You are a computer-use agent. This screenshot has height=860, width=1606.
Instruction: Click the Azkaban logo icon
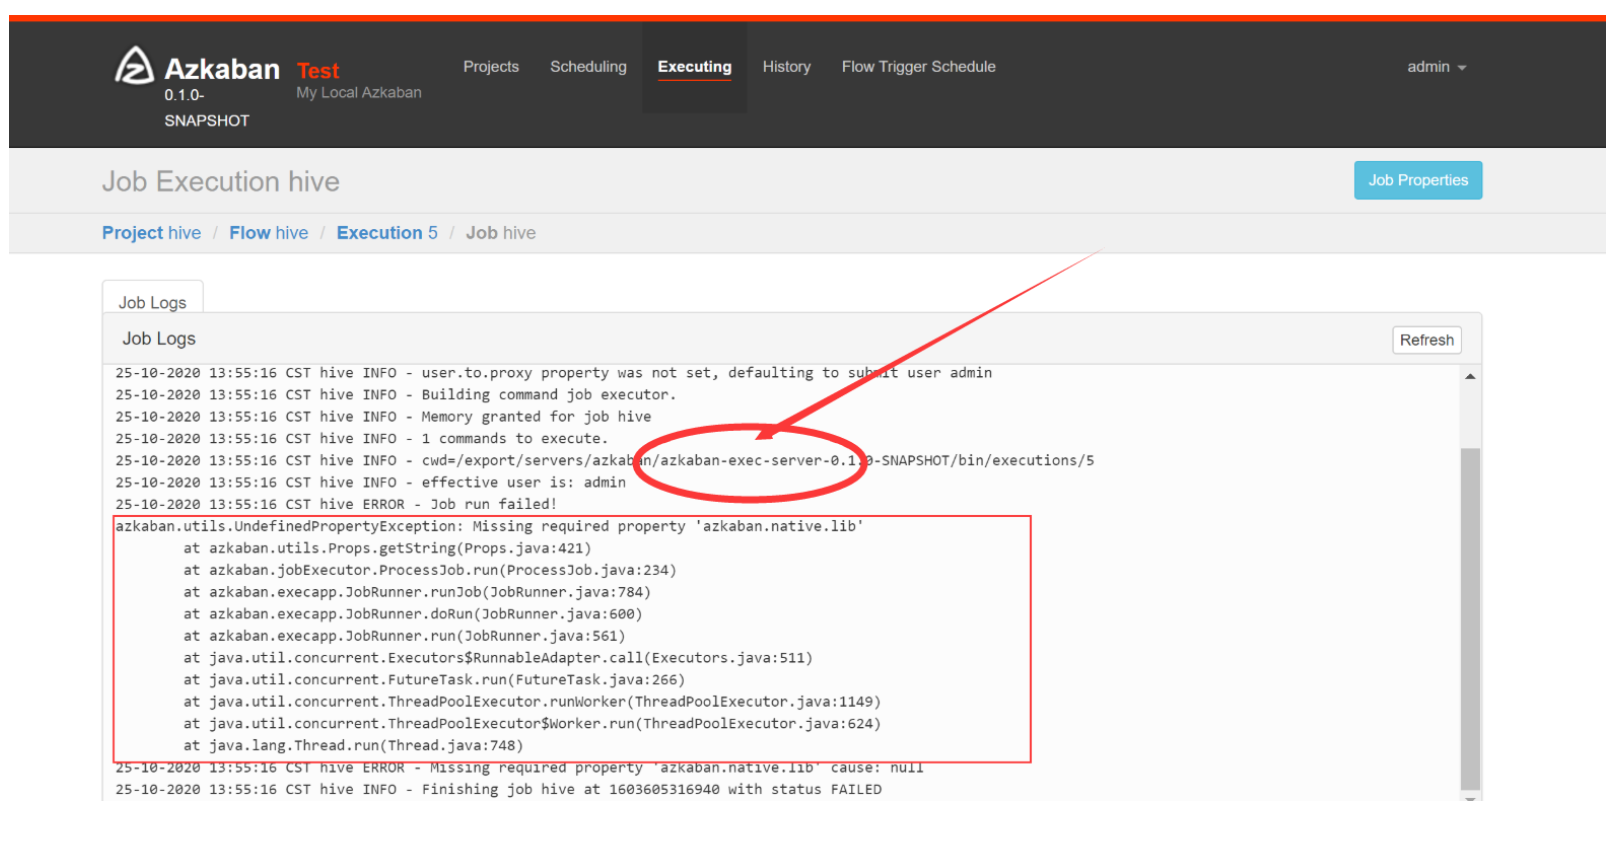coord(134,67)
